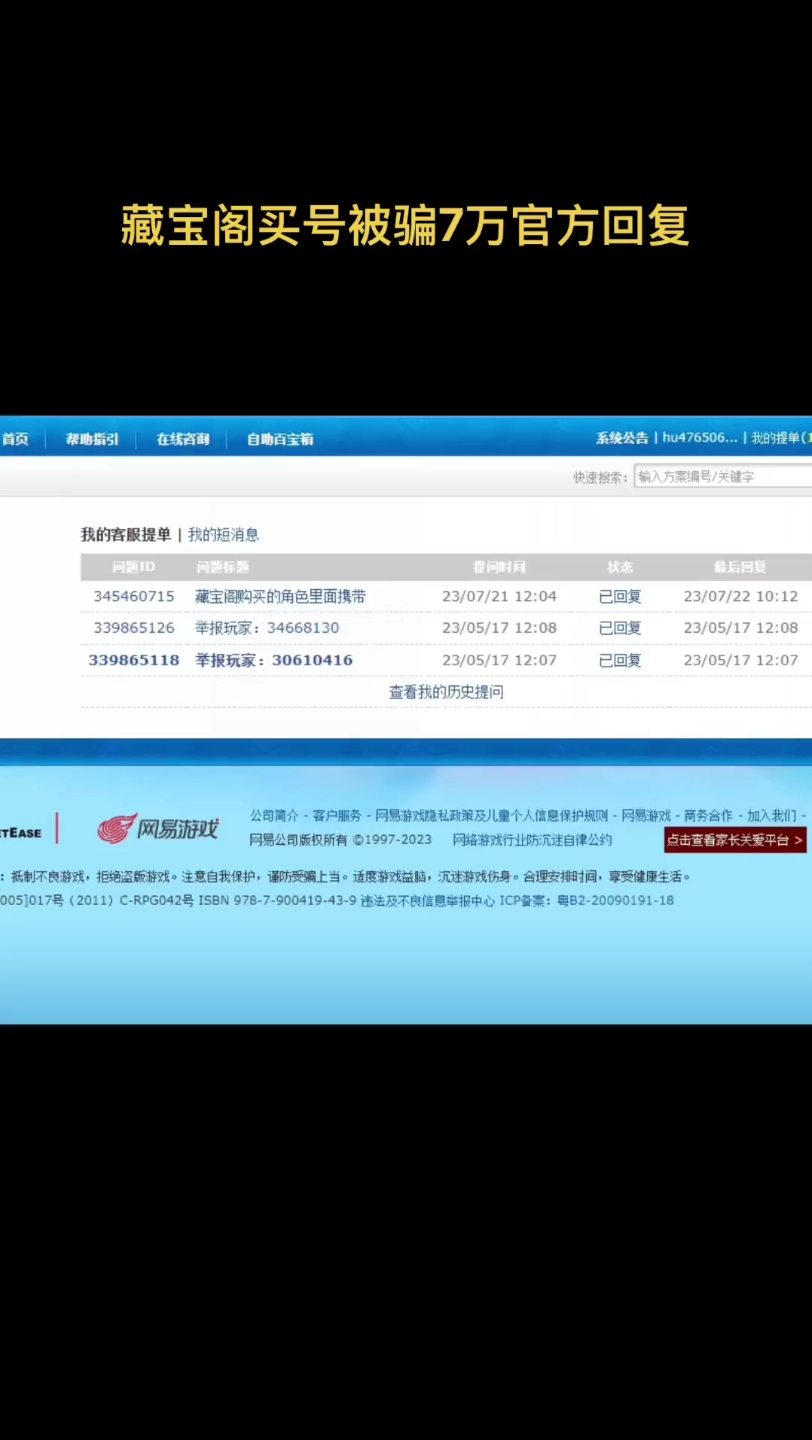Click the 问题标题 column header
Viewport: 812px width, 1440px height.
point(223,567)
